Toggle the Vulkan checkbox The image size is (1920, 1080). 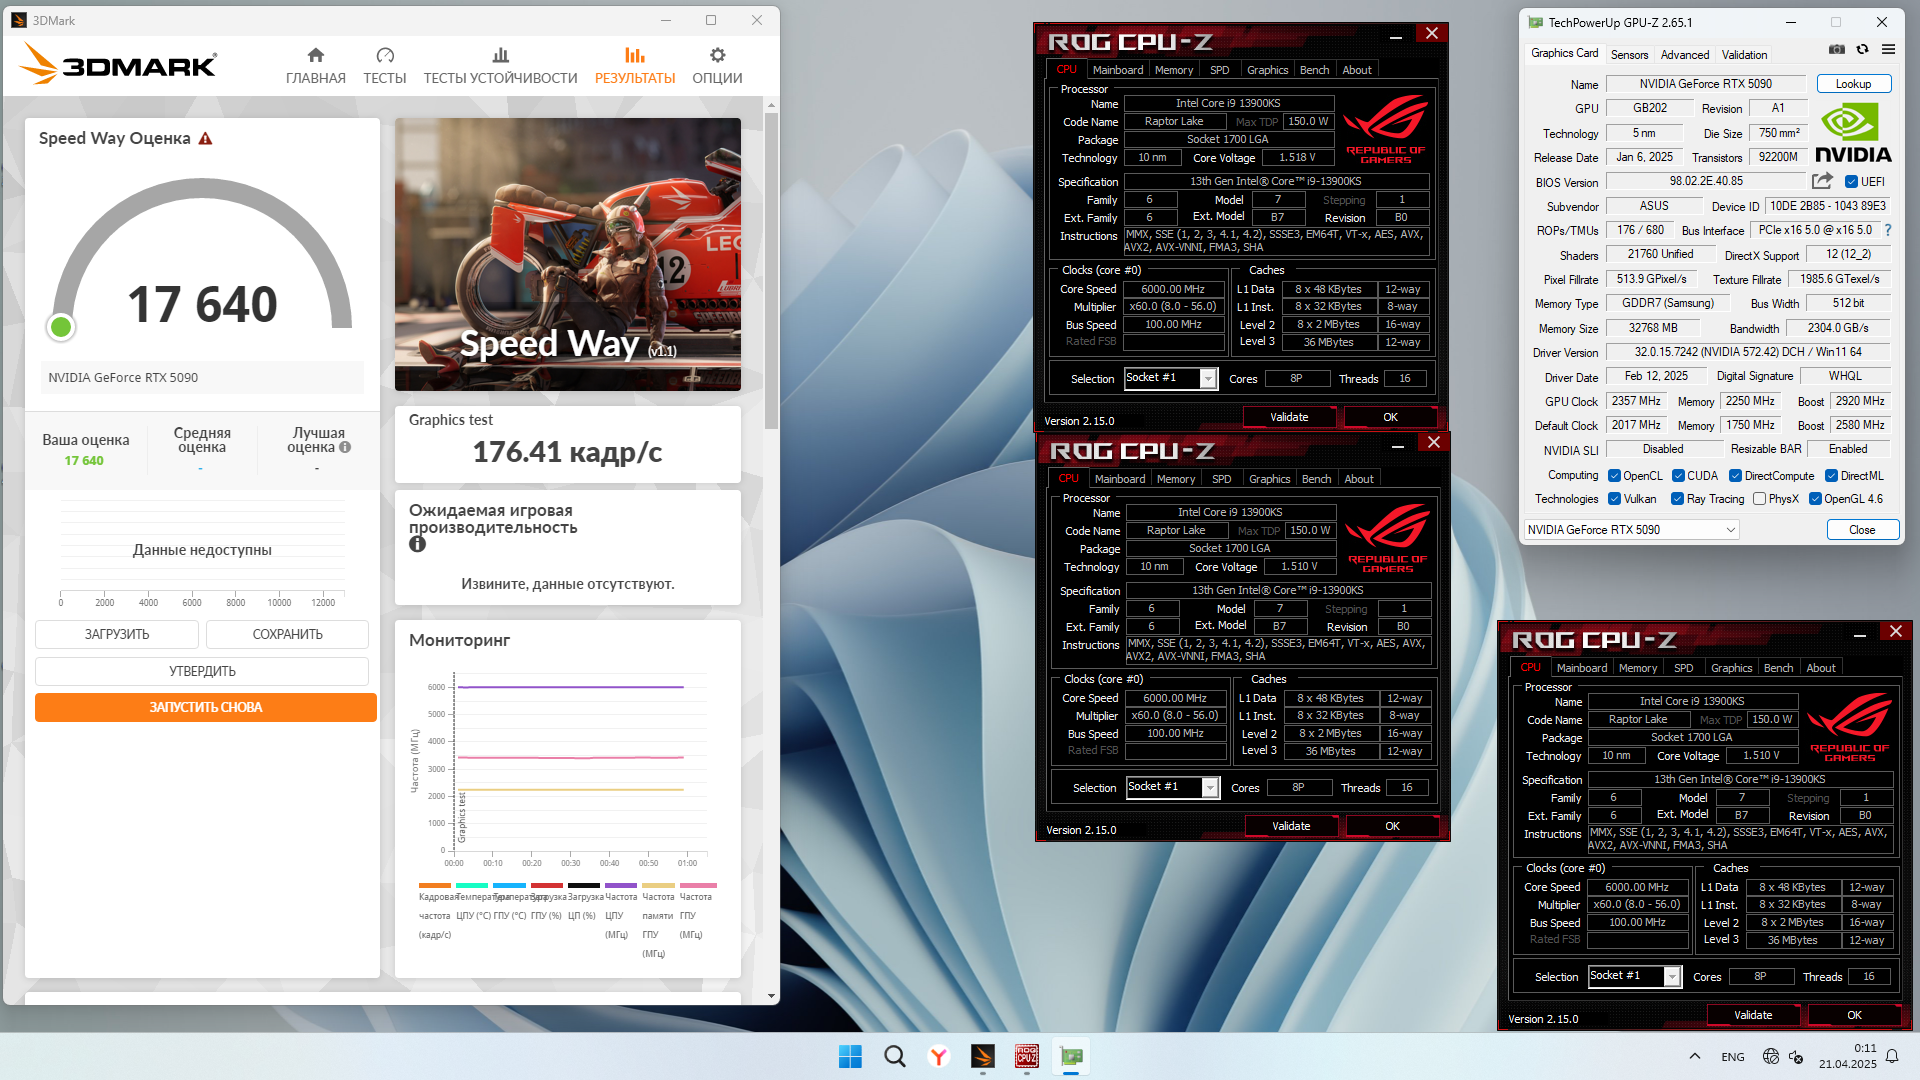[x=1614, y=499]
